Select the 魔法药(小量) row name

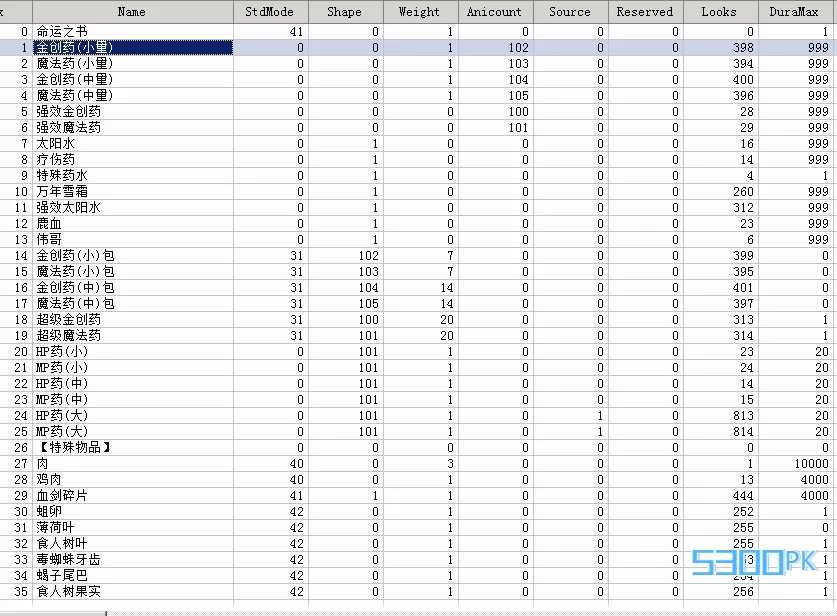133,64
